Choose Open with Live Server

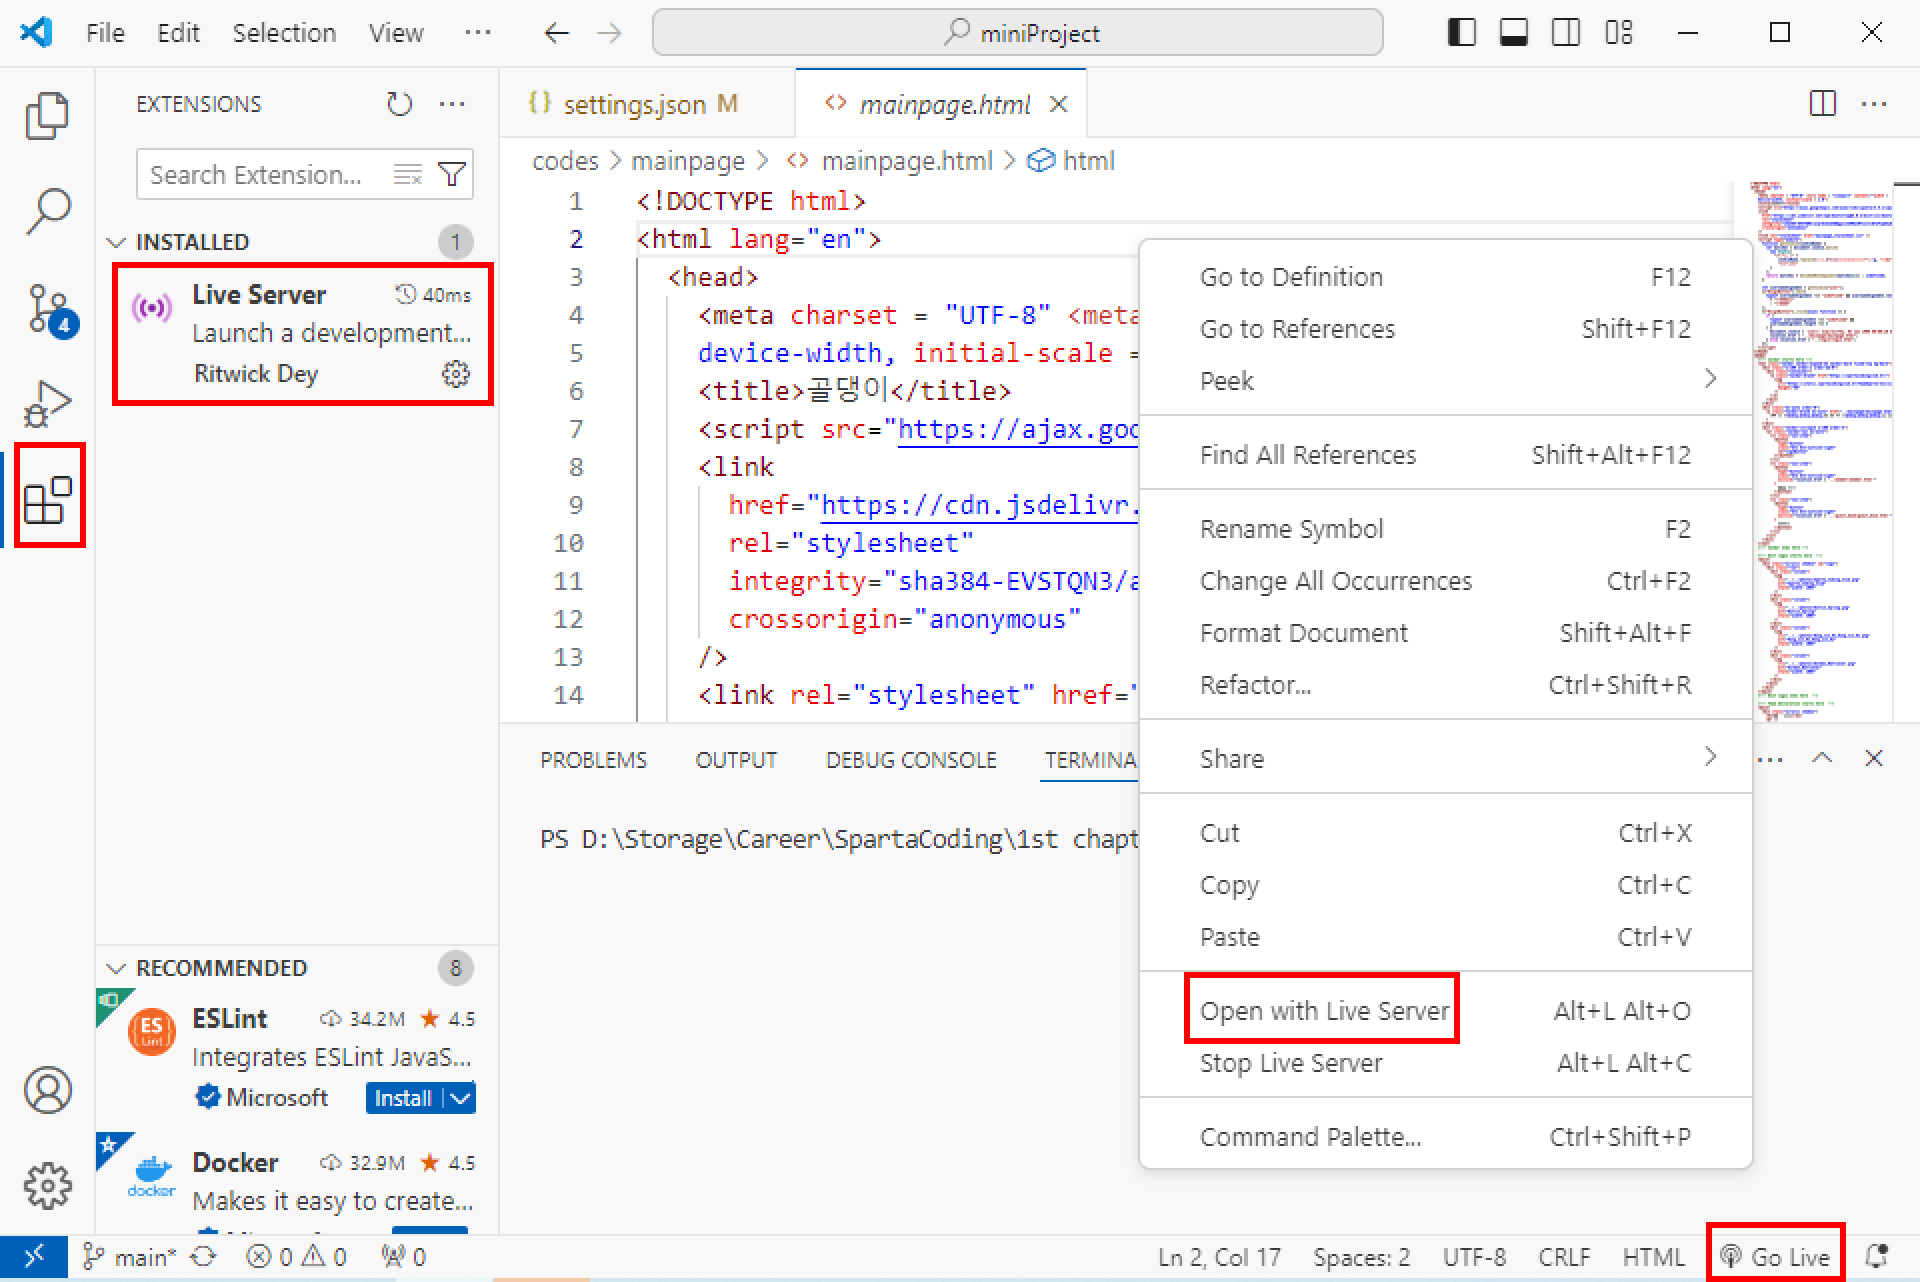click(x=1445, y=1011)
